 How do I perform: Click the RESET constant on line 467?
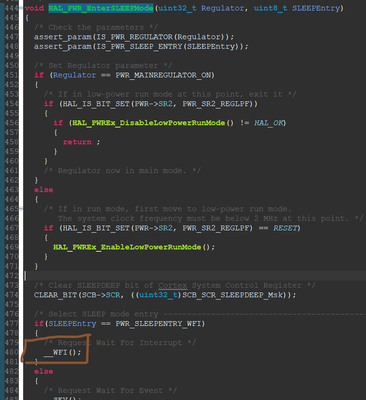pyautogui.click(x=285, y=228)
